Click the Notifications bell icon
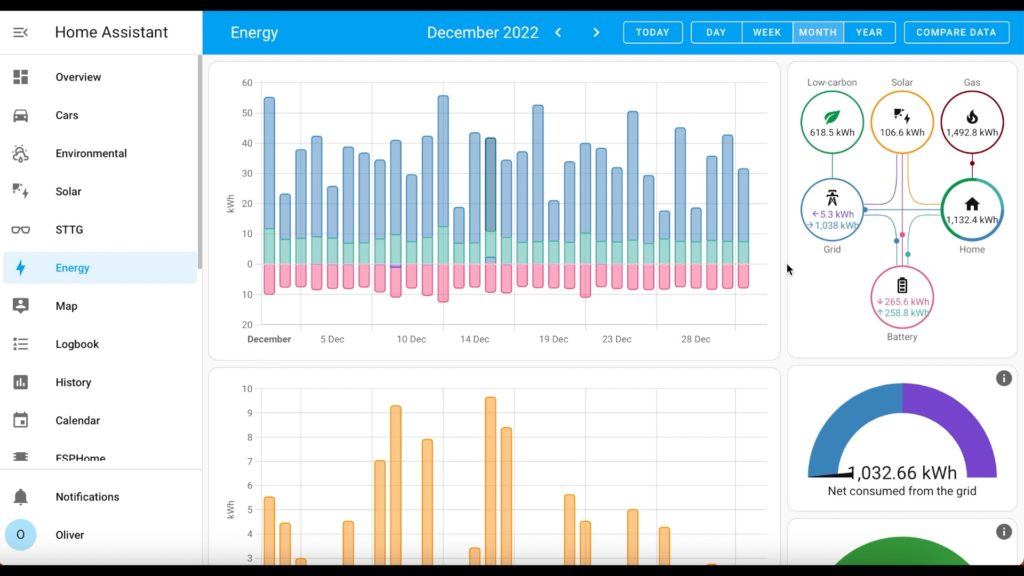Viewport: 1024px width, 576px height. point(20,497)
